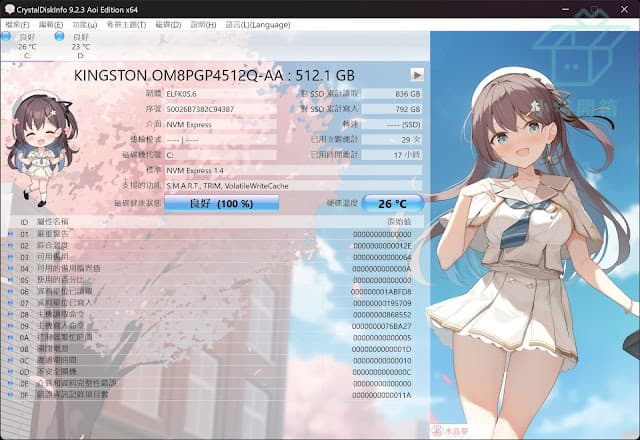
Task: Click raw value 00000000000010
Action: (382, 361)
